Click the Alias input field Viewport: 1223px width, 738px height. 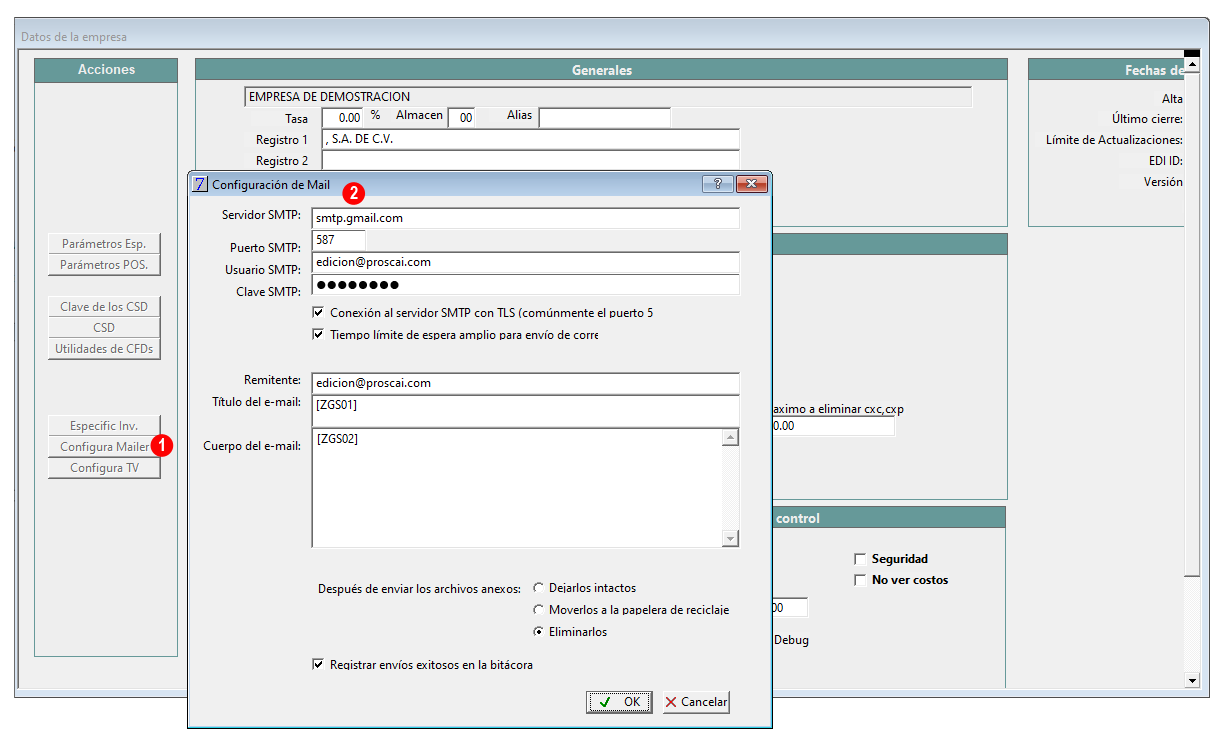click(605, 118)
